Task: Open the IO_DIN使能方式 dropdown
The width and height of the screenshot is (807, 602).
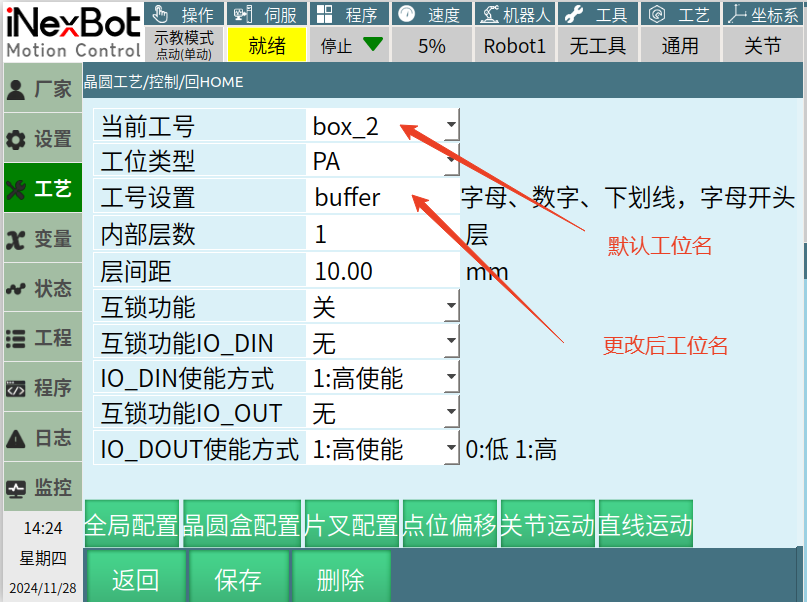Action: click(x=450, y=378)
